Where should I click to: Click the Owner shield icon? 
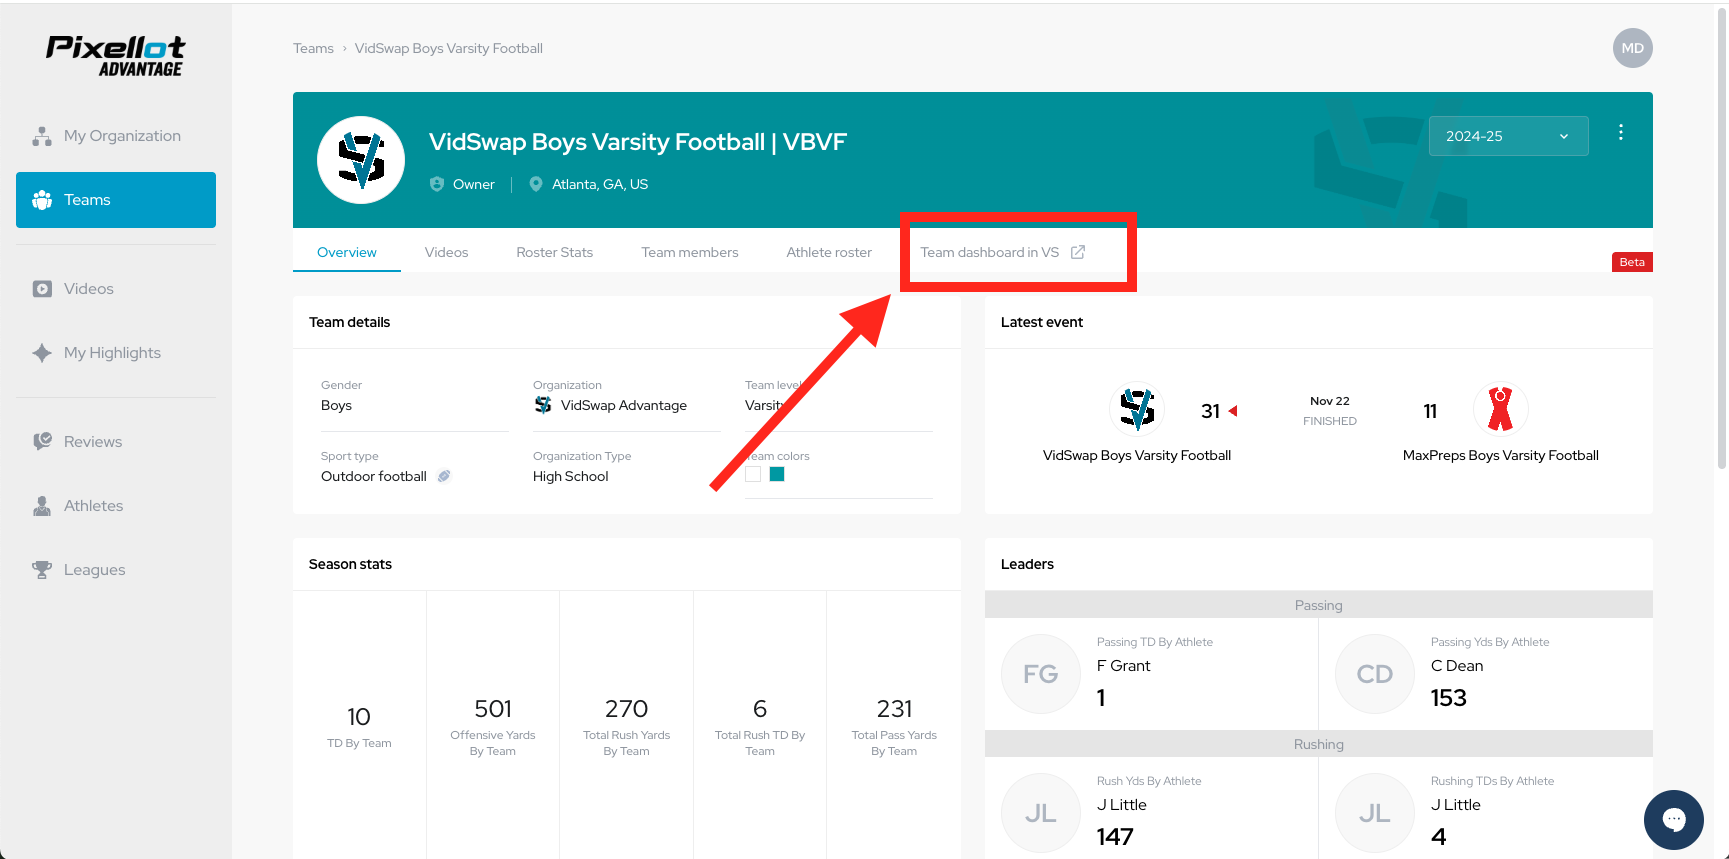437,184
